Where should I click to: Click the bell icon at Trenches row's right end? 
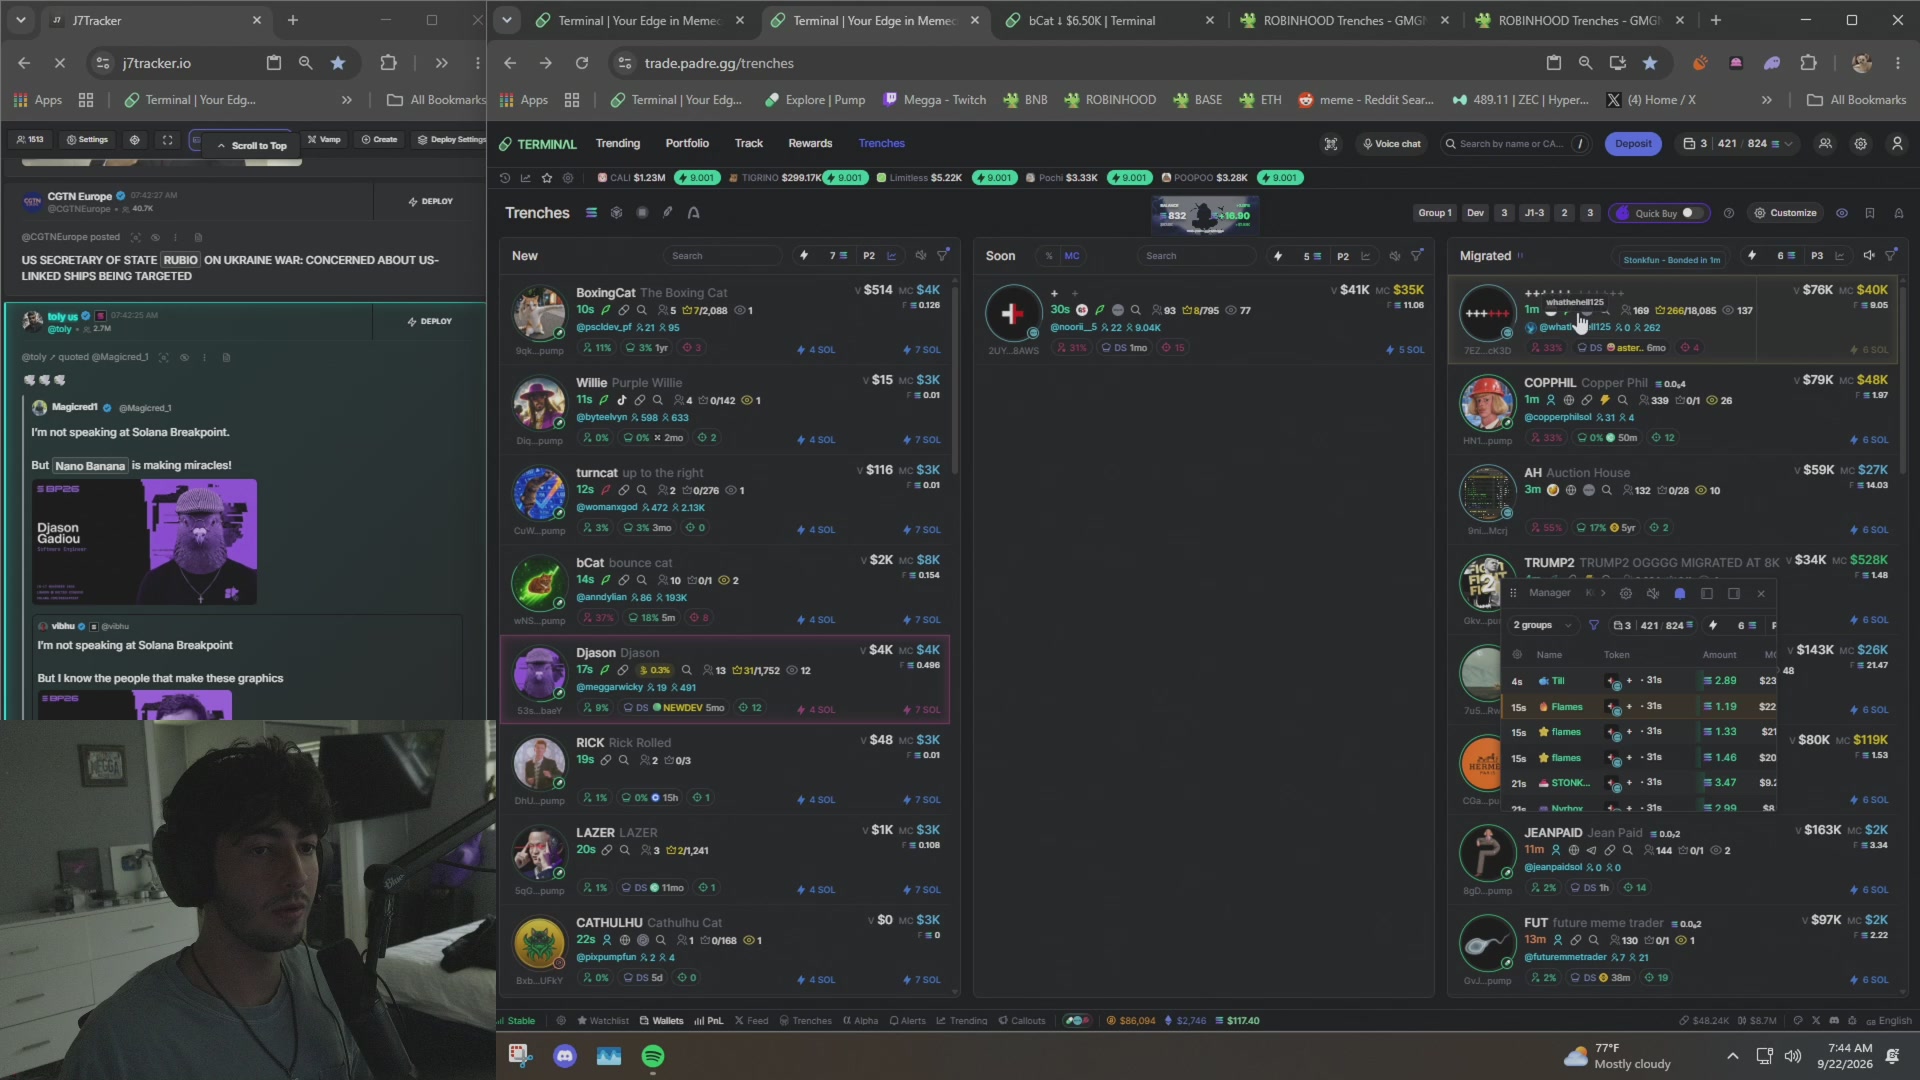(1899, 213)
